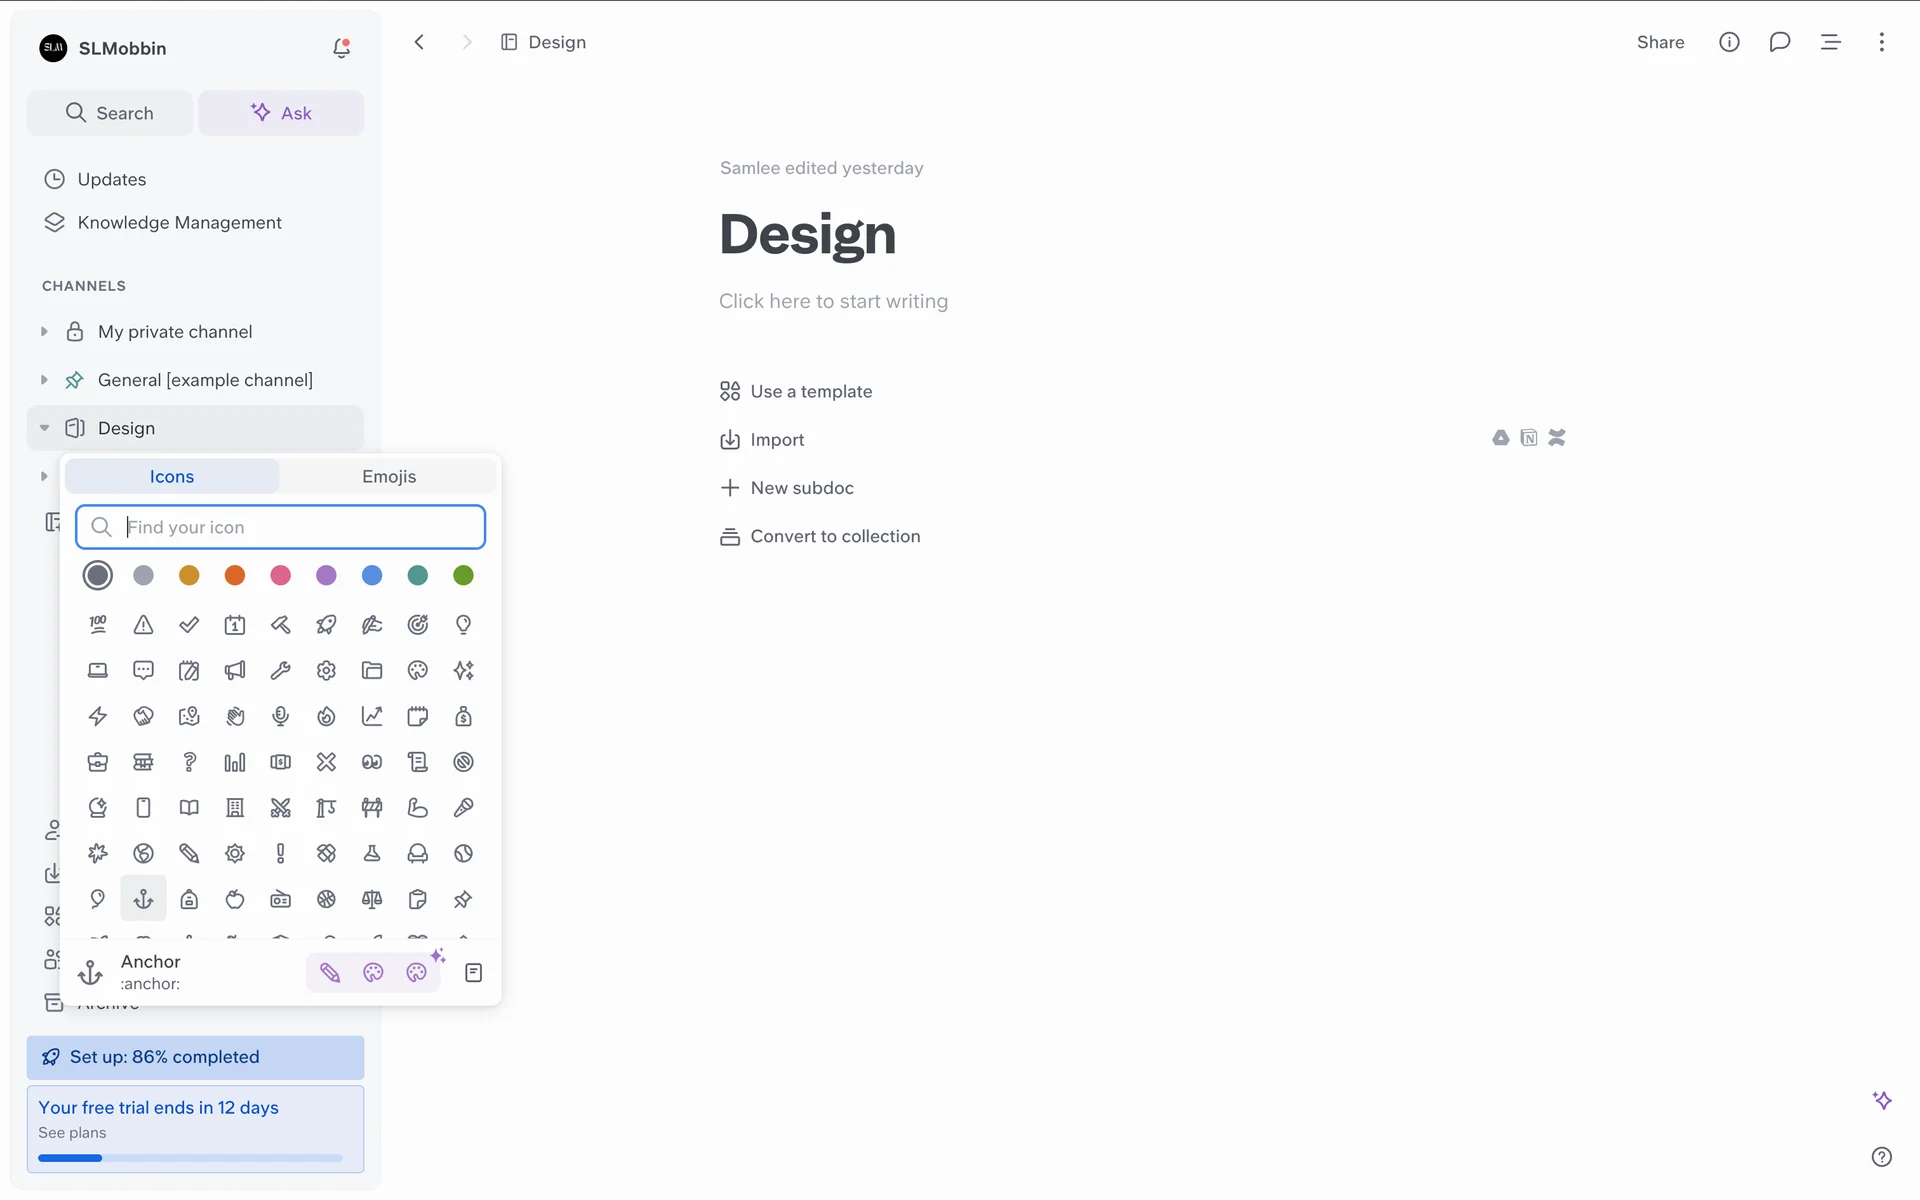Image resolution: width=1920 pixels, height=1200 pixels.
Task: Open the See plans link
Action: pos(72,1133)
